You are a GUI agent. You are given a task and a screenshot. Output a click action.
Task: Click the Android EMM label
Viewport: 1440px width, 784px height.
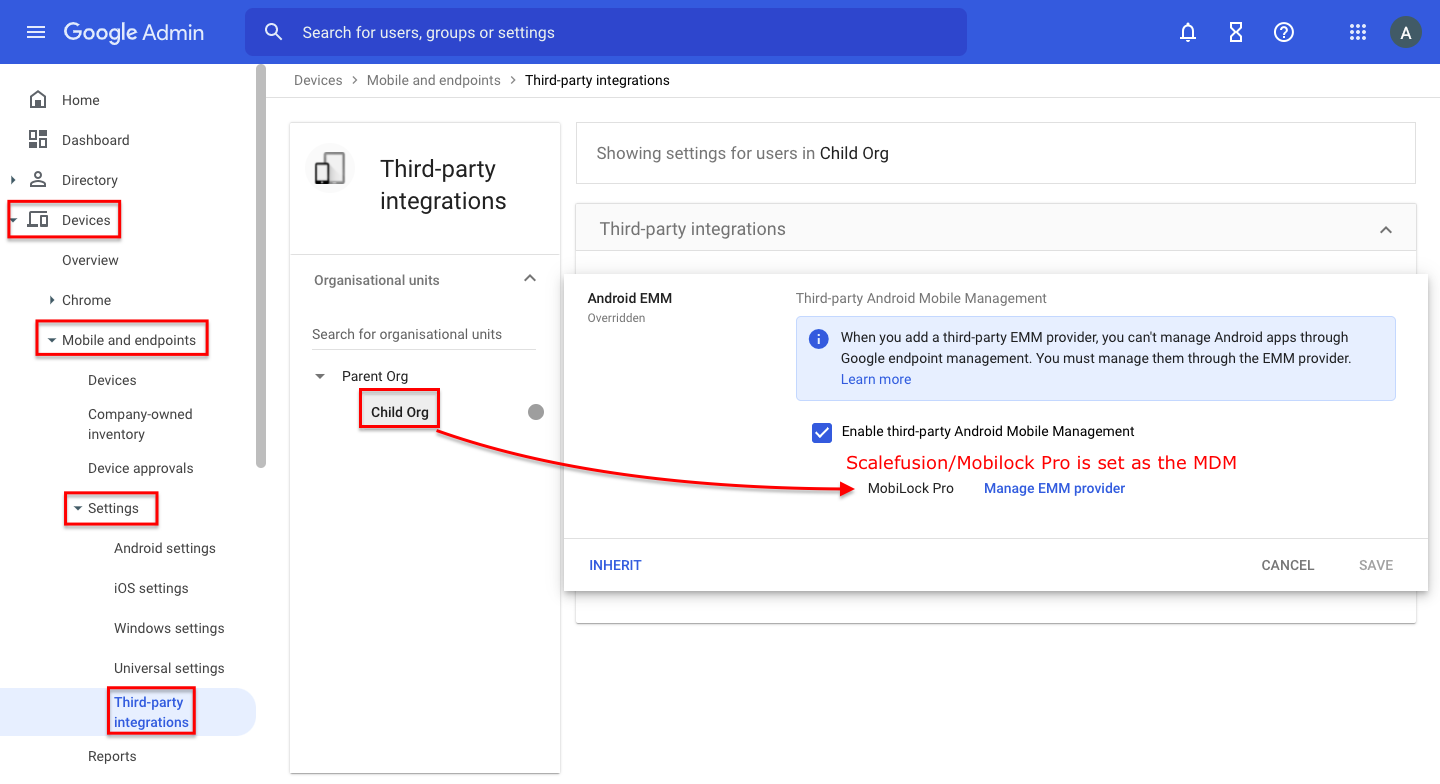coord(630,298)
